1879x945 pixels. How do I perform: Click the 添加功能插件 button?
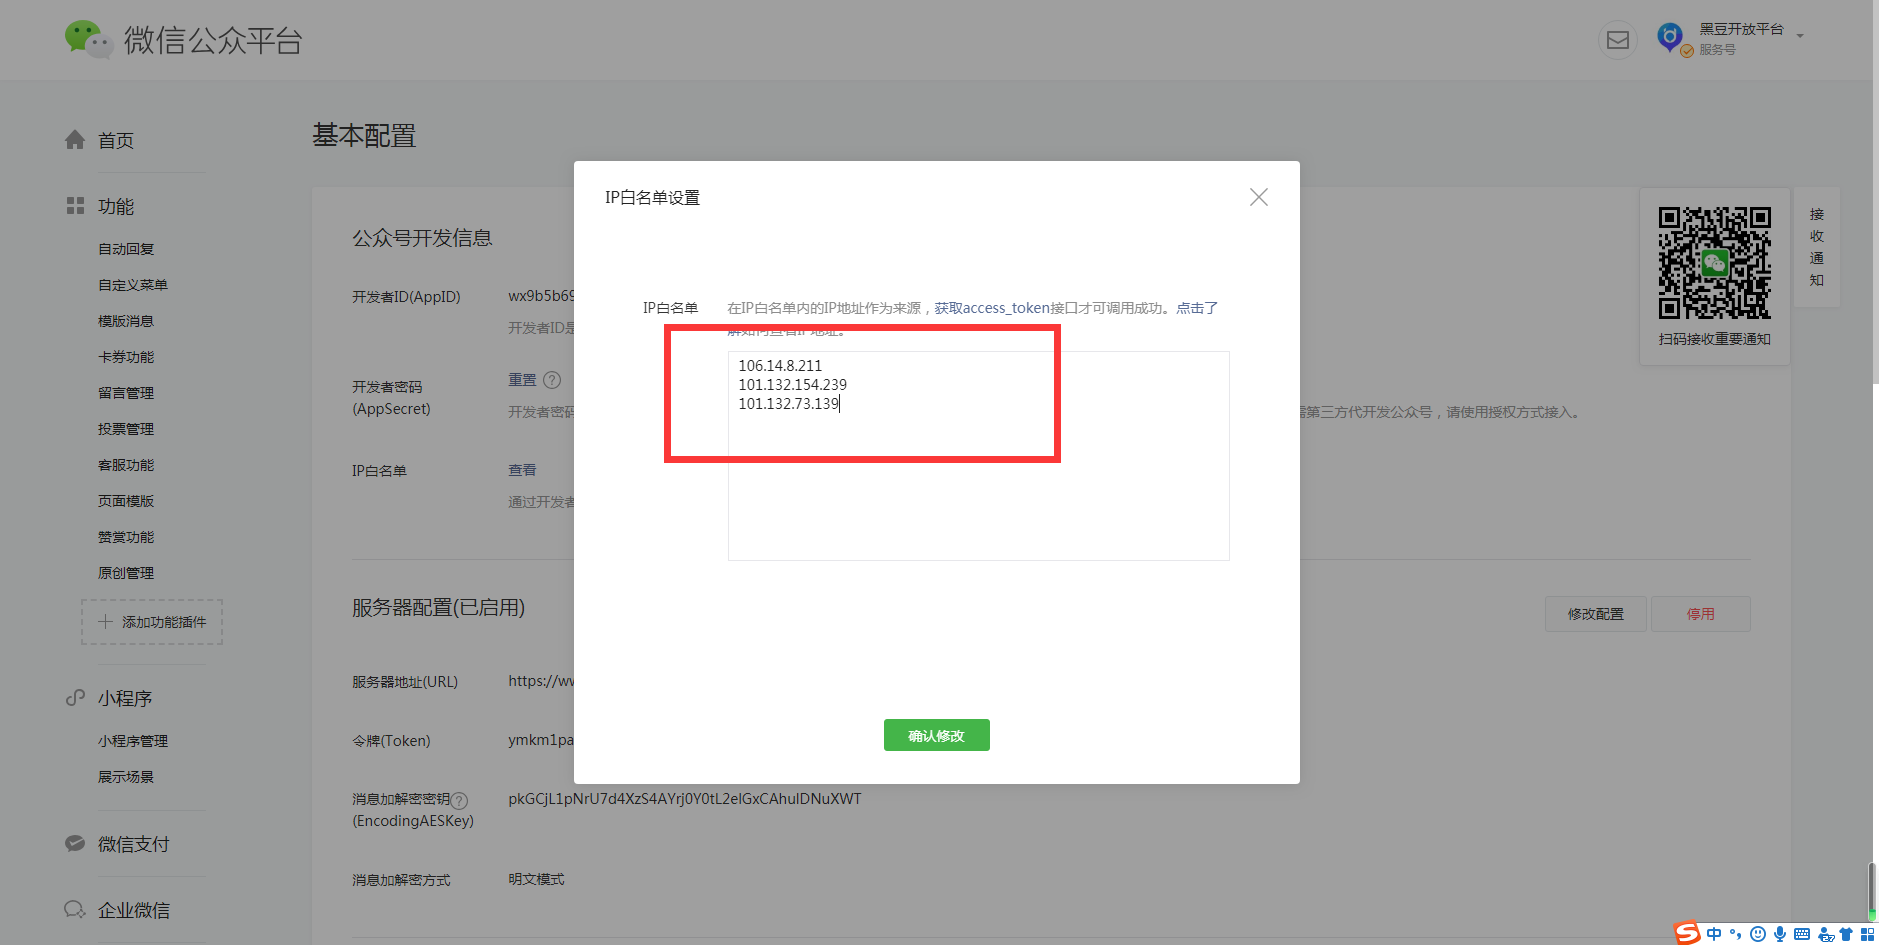click(x=152, y=622)
